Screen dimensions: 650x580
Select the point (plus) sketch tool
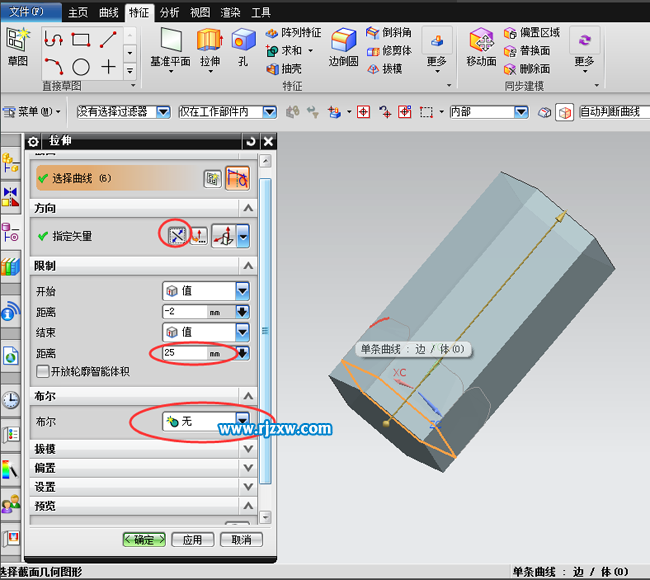(x=108, y=66)
